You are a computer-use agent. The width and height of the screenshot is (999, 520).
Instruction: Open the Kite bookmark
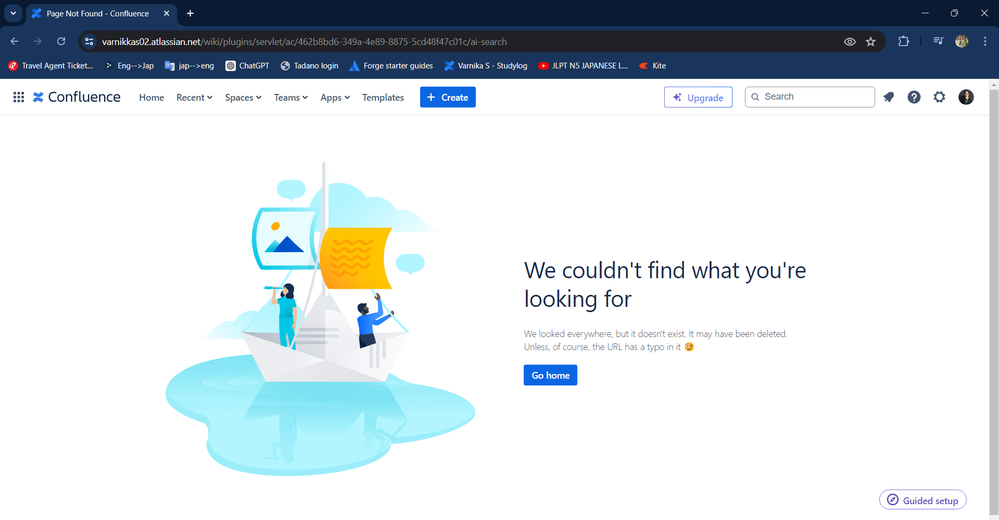tap(652, 66)
